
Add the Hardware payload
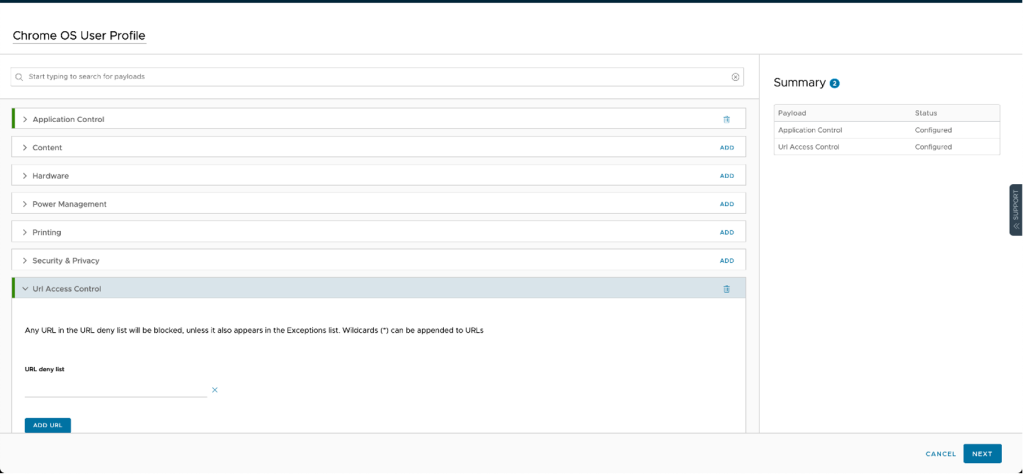pos(727,176)
